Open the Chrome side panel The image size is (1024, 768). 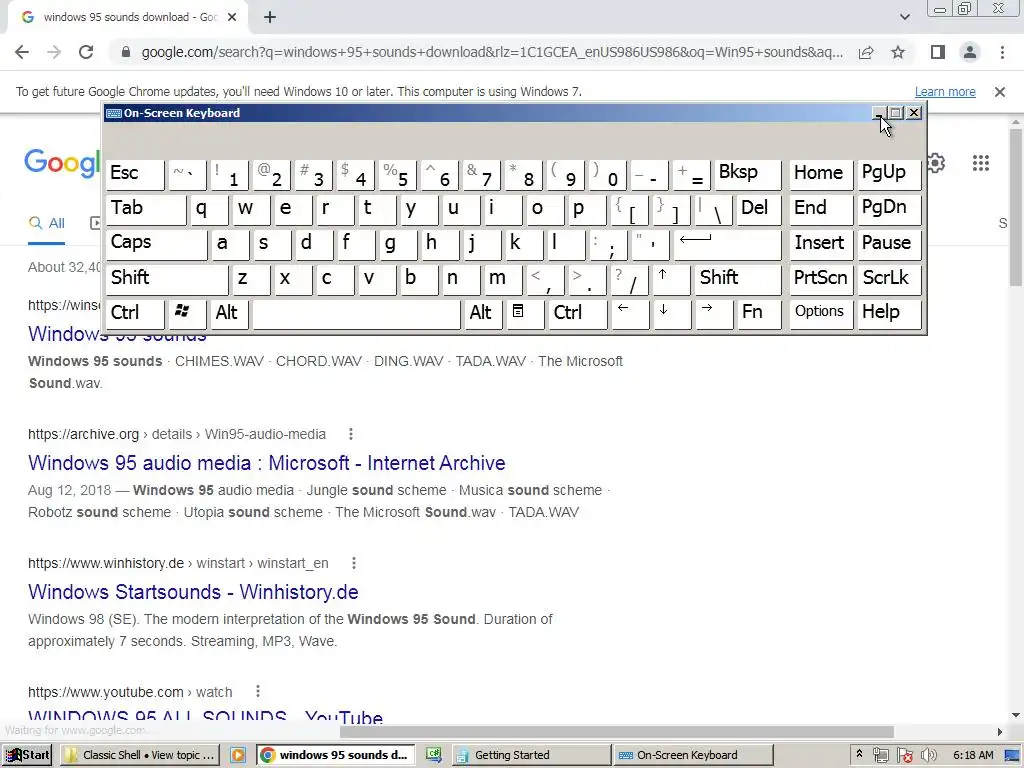pyautogui.click(x=937, y=52)
